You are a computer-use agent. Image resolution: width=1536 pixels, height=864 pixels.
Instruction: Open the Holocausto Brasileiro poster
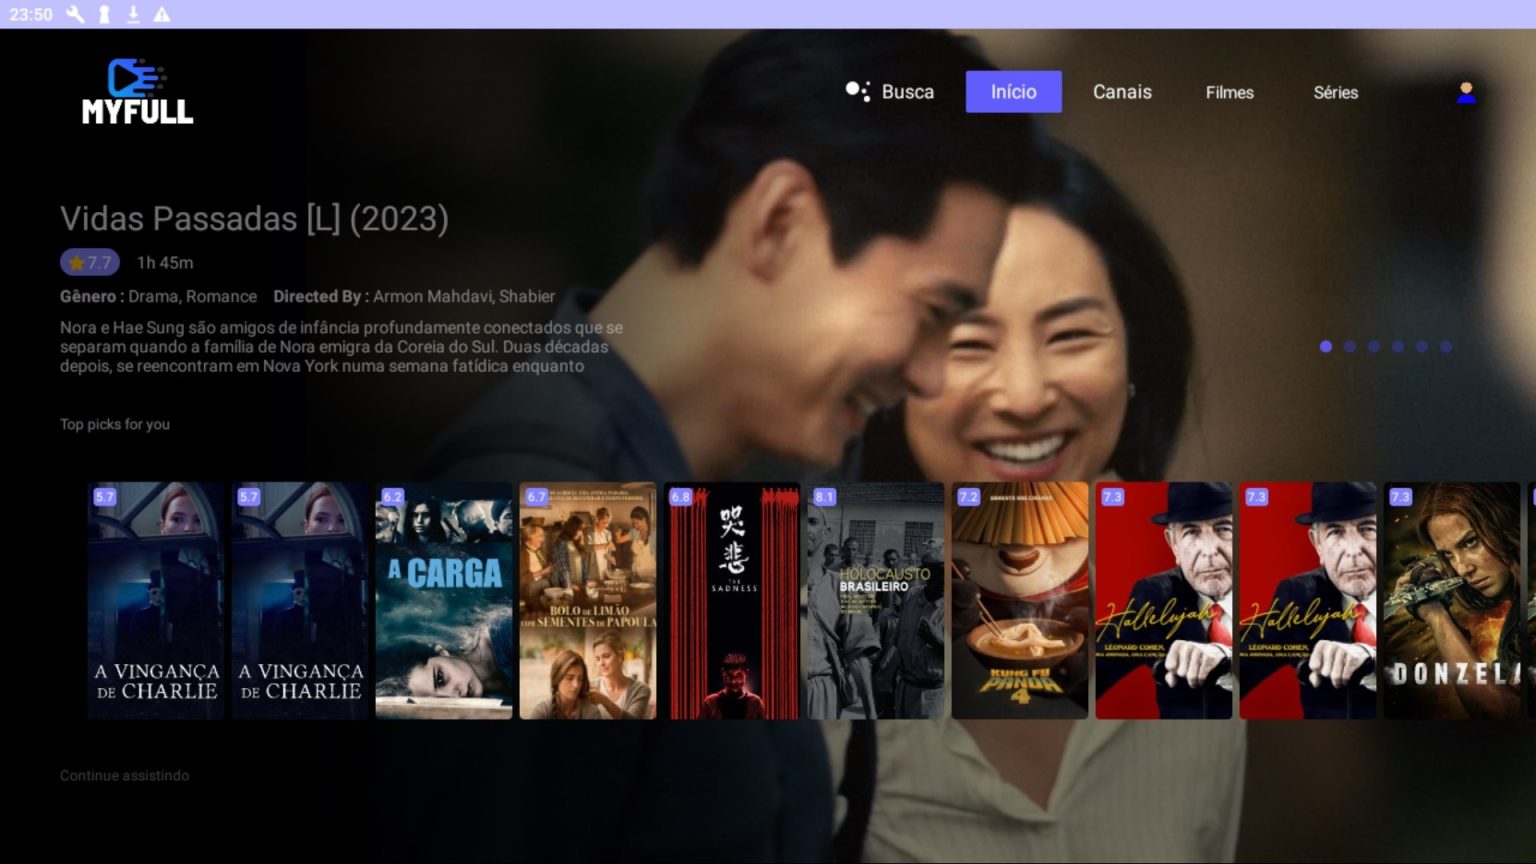pyautogui.click(x=875, y=598)
